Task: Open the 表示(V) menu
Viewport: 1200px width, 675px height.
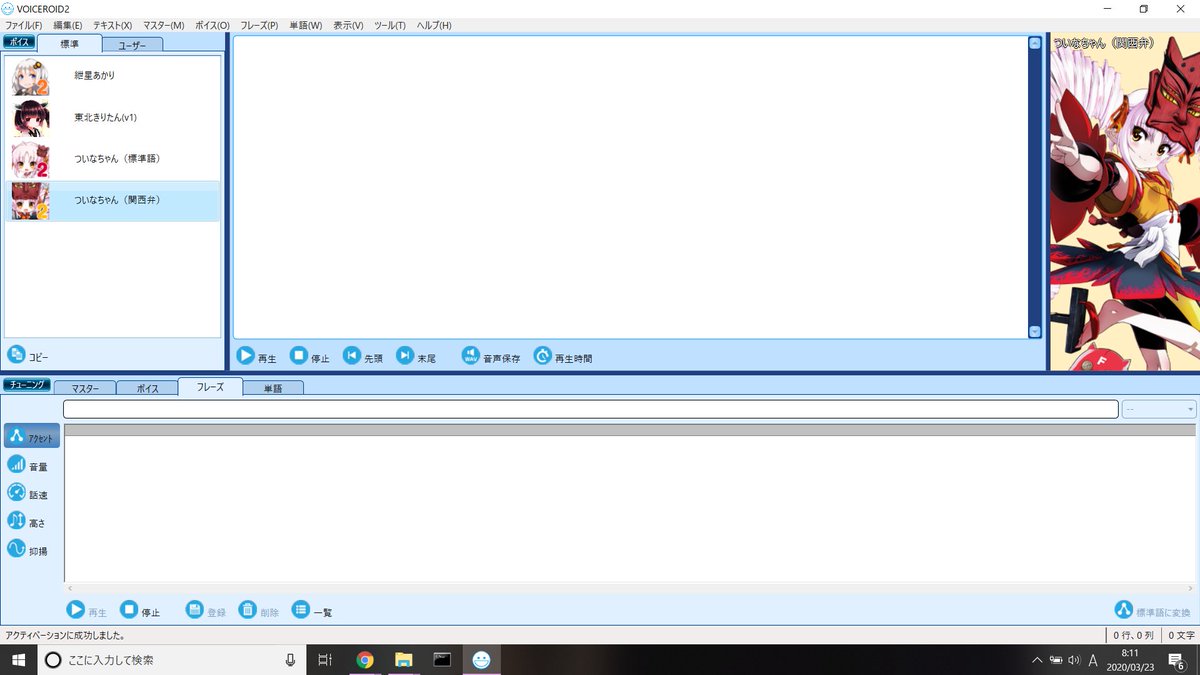Action: 348,25
